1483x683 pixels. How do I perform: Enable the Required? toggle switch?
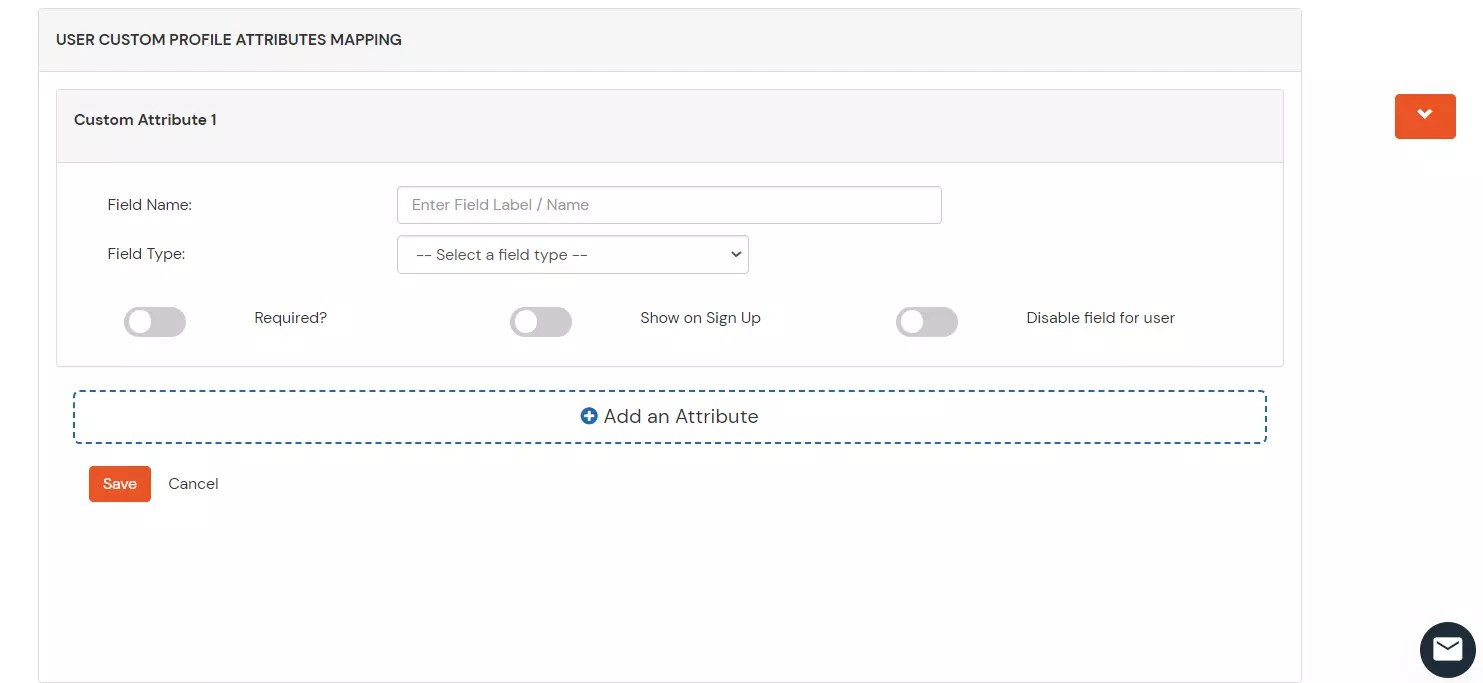pos(155,321)
